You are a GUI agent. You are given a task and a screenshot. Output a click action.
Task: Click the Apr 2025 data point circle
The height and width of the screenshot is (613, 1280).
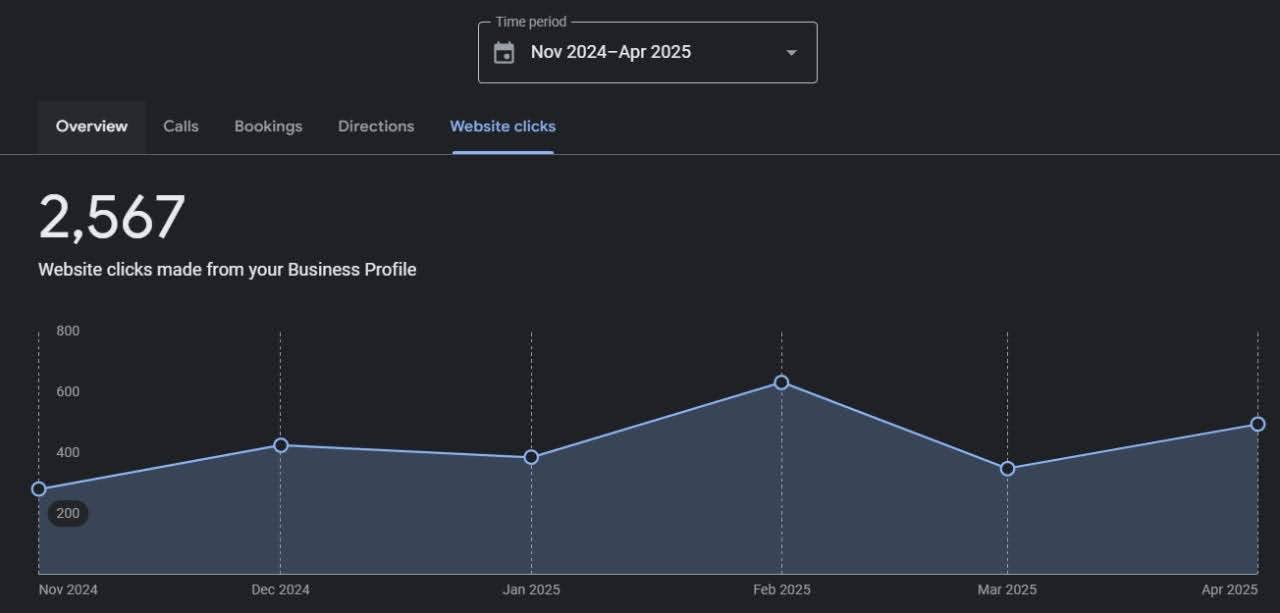coord(1257,424)
